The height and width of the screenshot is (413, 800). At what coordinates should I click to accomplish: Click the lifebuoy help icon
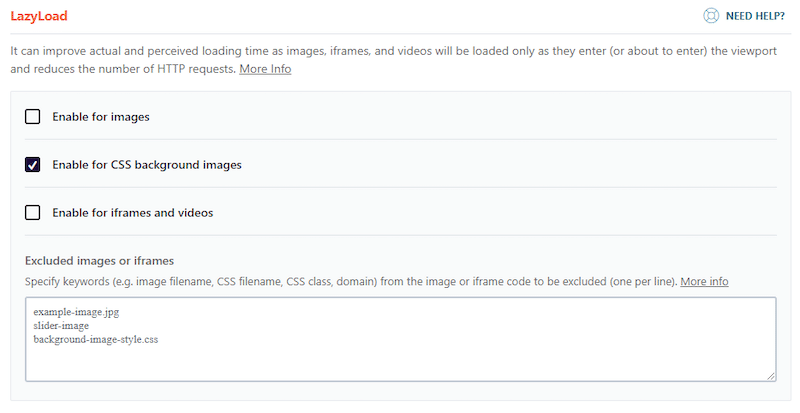(711, 16)
